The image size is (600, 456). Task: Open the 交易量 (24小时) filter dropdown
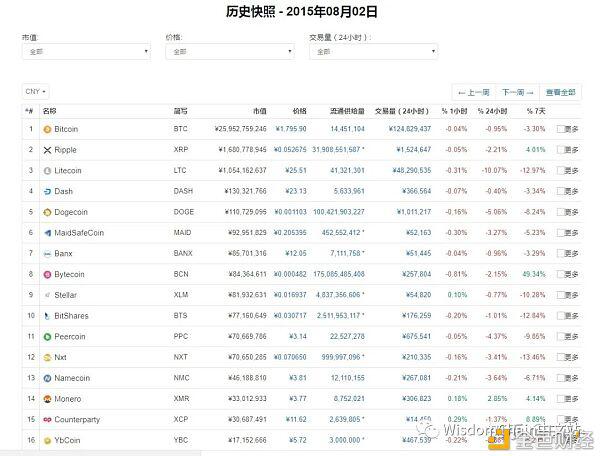click(373, 51)
